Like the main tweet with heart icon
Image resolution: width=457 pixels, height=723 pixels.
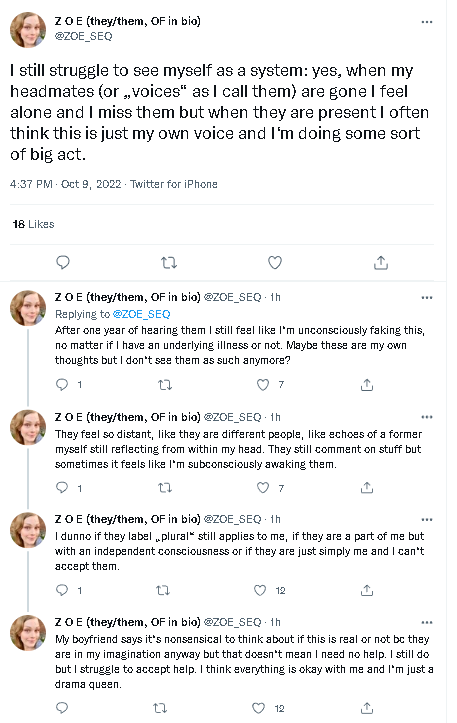(x=275, y=262)
